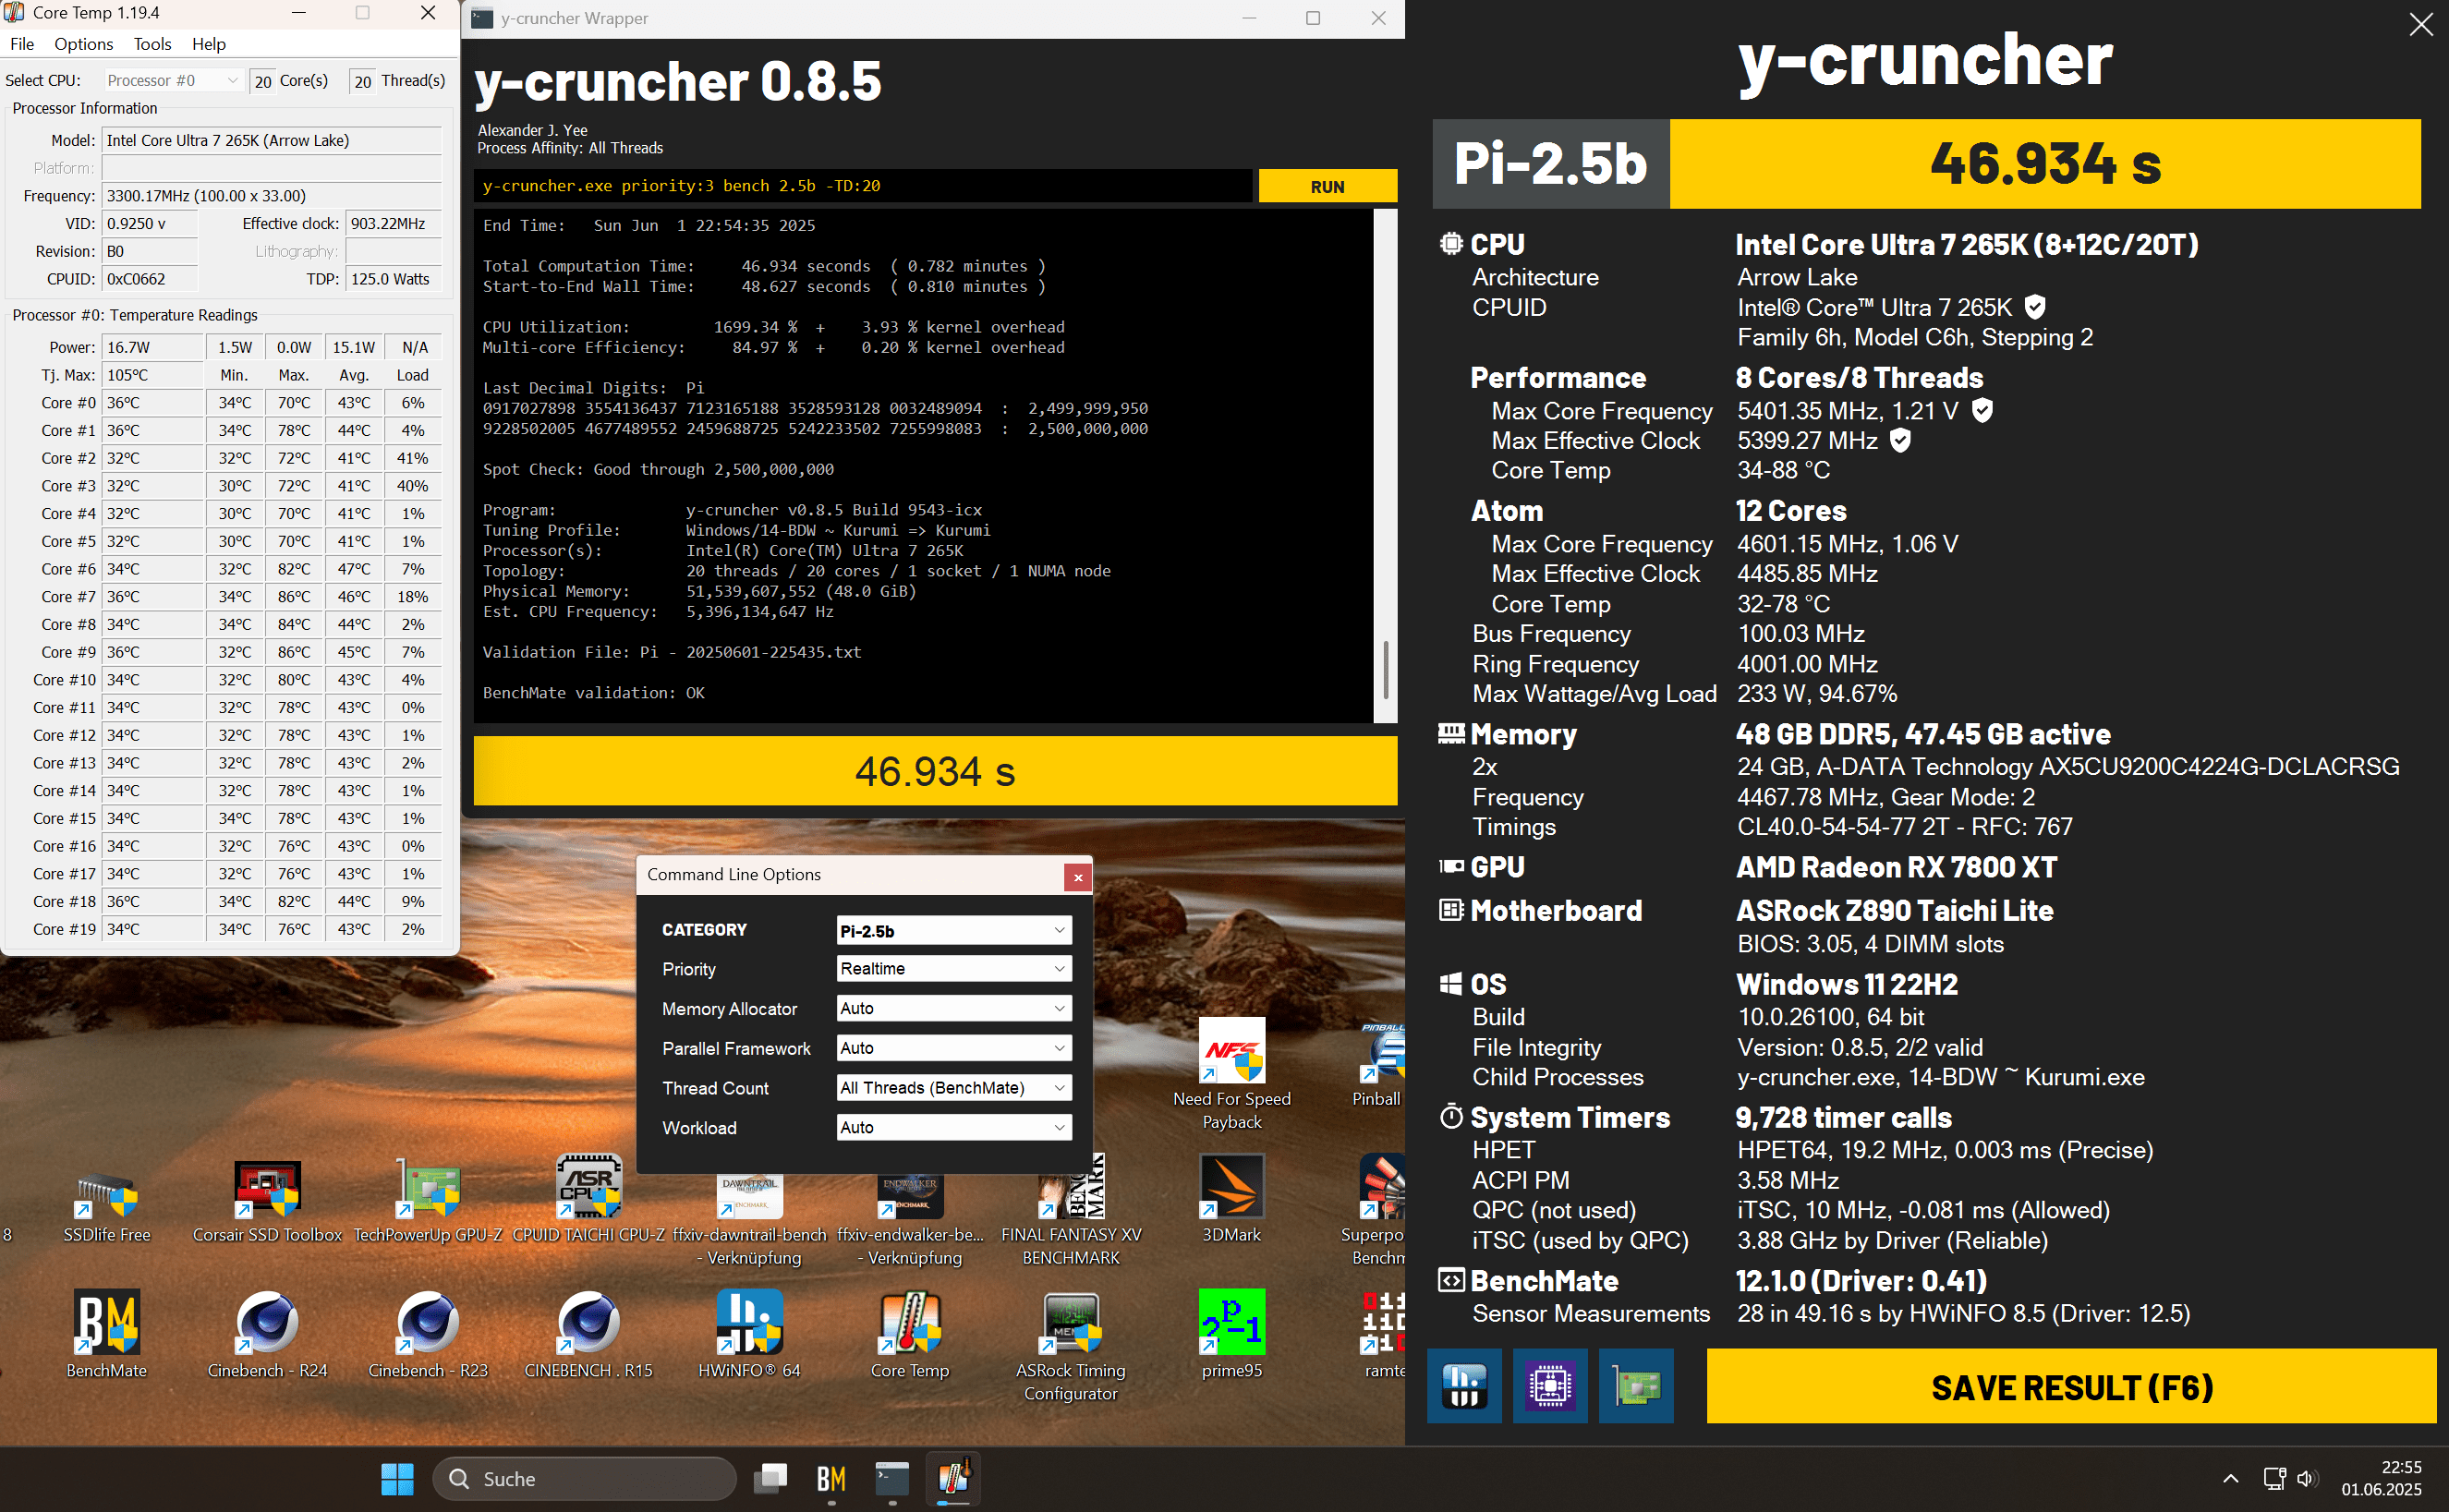Viewport: 2449px width, 1512px height.
Task: Open the Options menu in Core Temp
Action: point(83,44)
